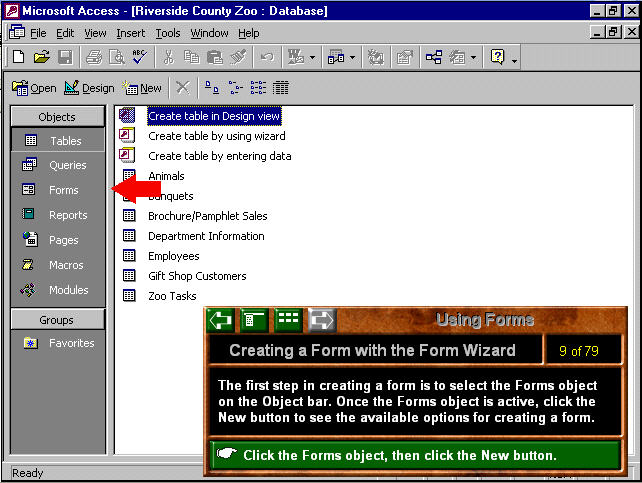
Task: Select the Gift Shop Customers table
Action: point(197,276)
